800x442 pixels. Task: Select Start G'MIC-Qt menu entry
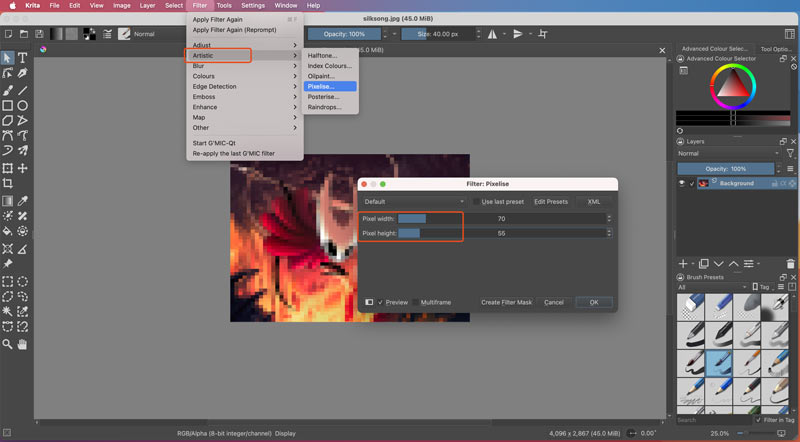click(x=214, y=143)
